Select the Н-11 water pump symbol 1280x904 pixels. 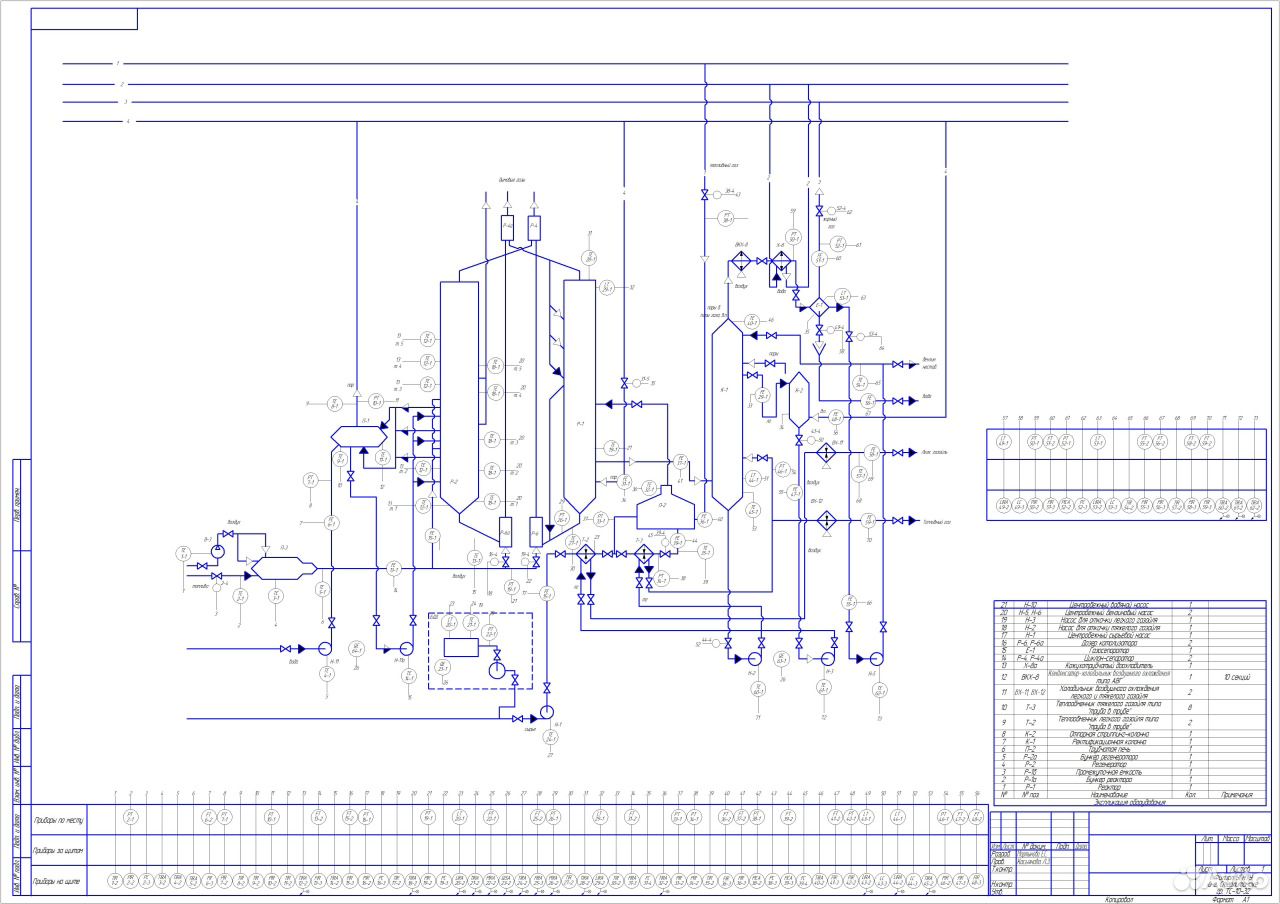tap(325, 648)
